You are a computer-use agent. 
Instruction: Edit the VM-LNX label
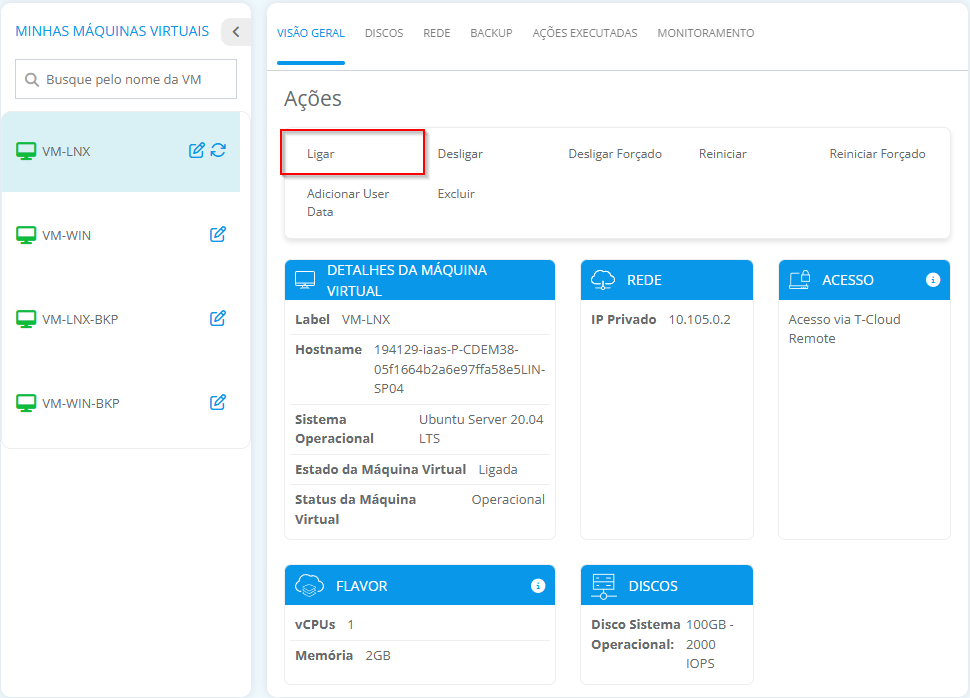(x=196, y=150)
